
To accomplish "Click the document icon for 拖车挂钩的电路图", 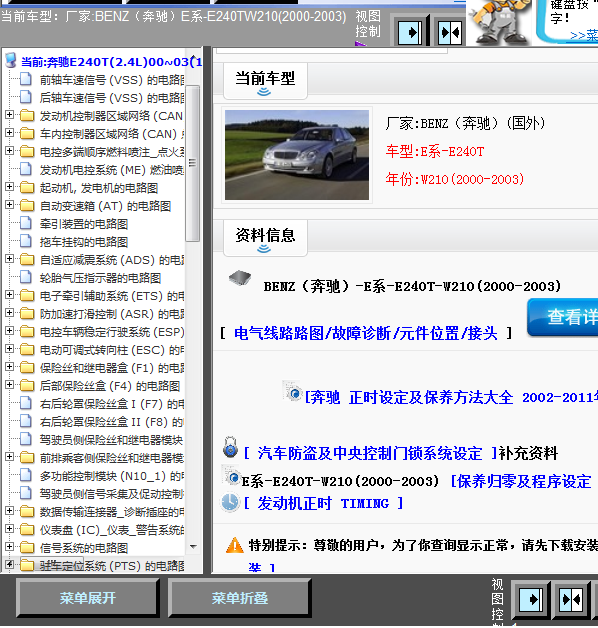I will pos(26,241).
